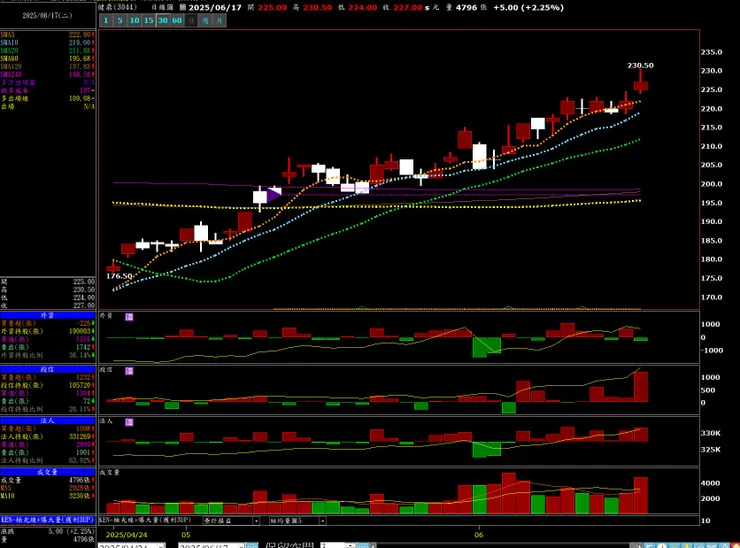Image resolution: width=740 pixels, height=548 pixels.
Task: Select the 60-minute timeframe button
Action: pos(177,20)
